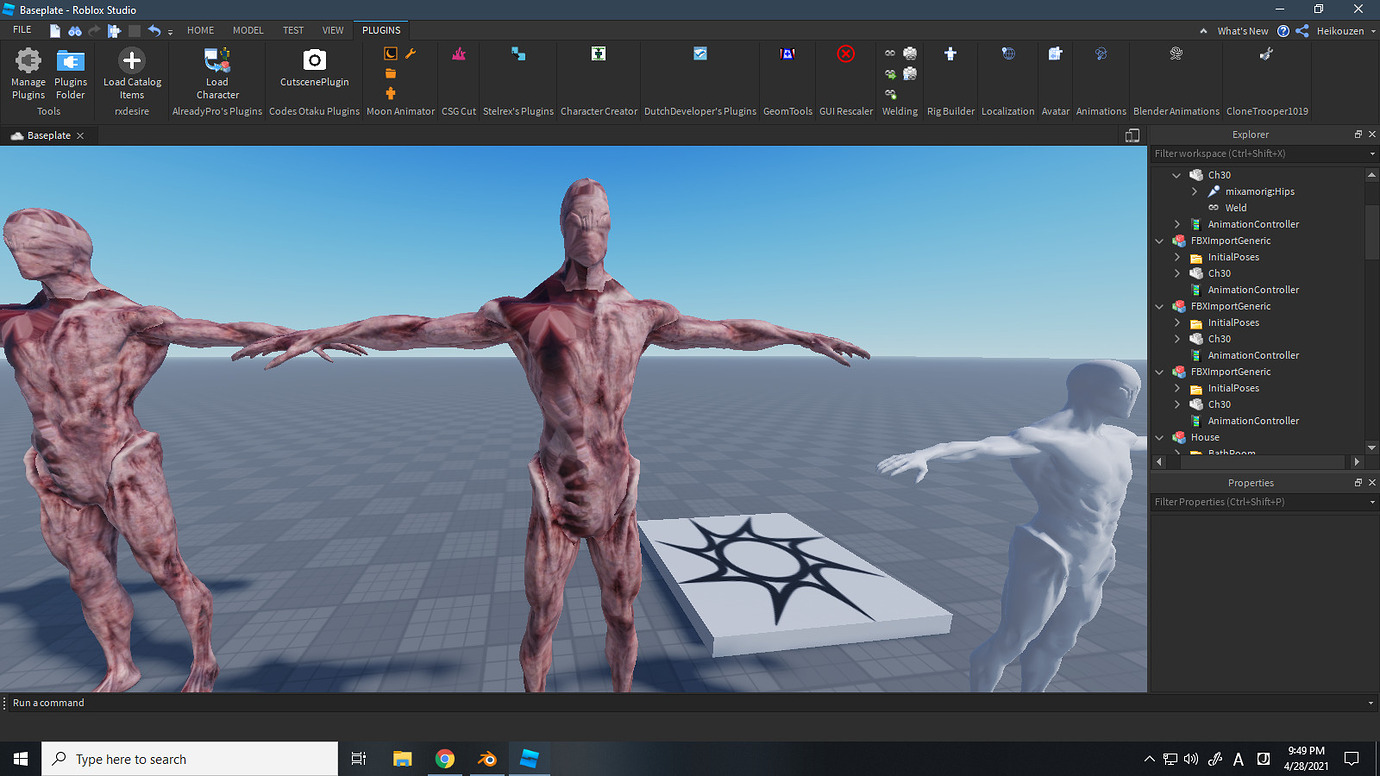The image size is (1380, 776).
Task: Launch the GeomTools plugin icon
Action: [x=787, y=54]
